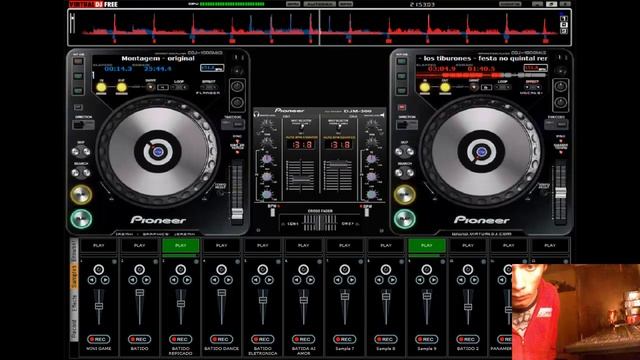
Task: Click previous track button on left deck
Action: coord(76,152)
